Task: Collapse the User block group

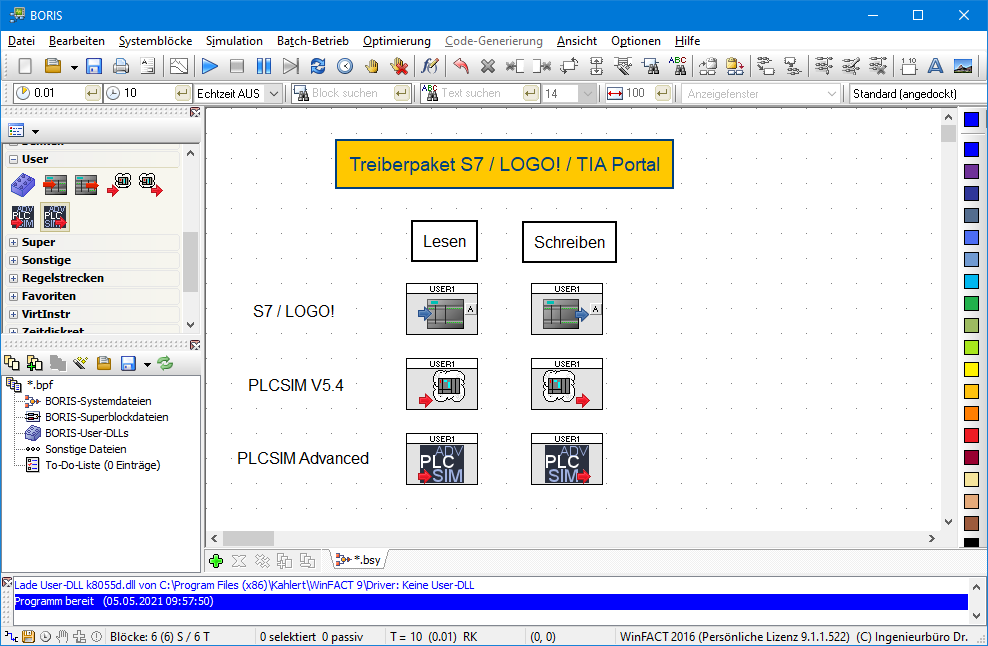Action: [x=13, y=159]
